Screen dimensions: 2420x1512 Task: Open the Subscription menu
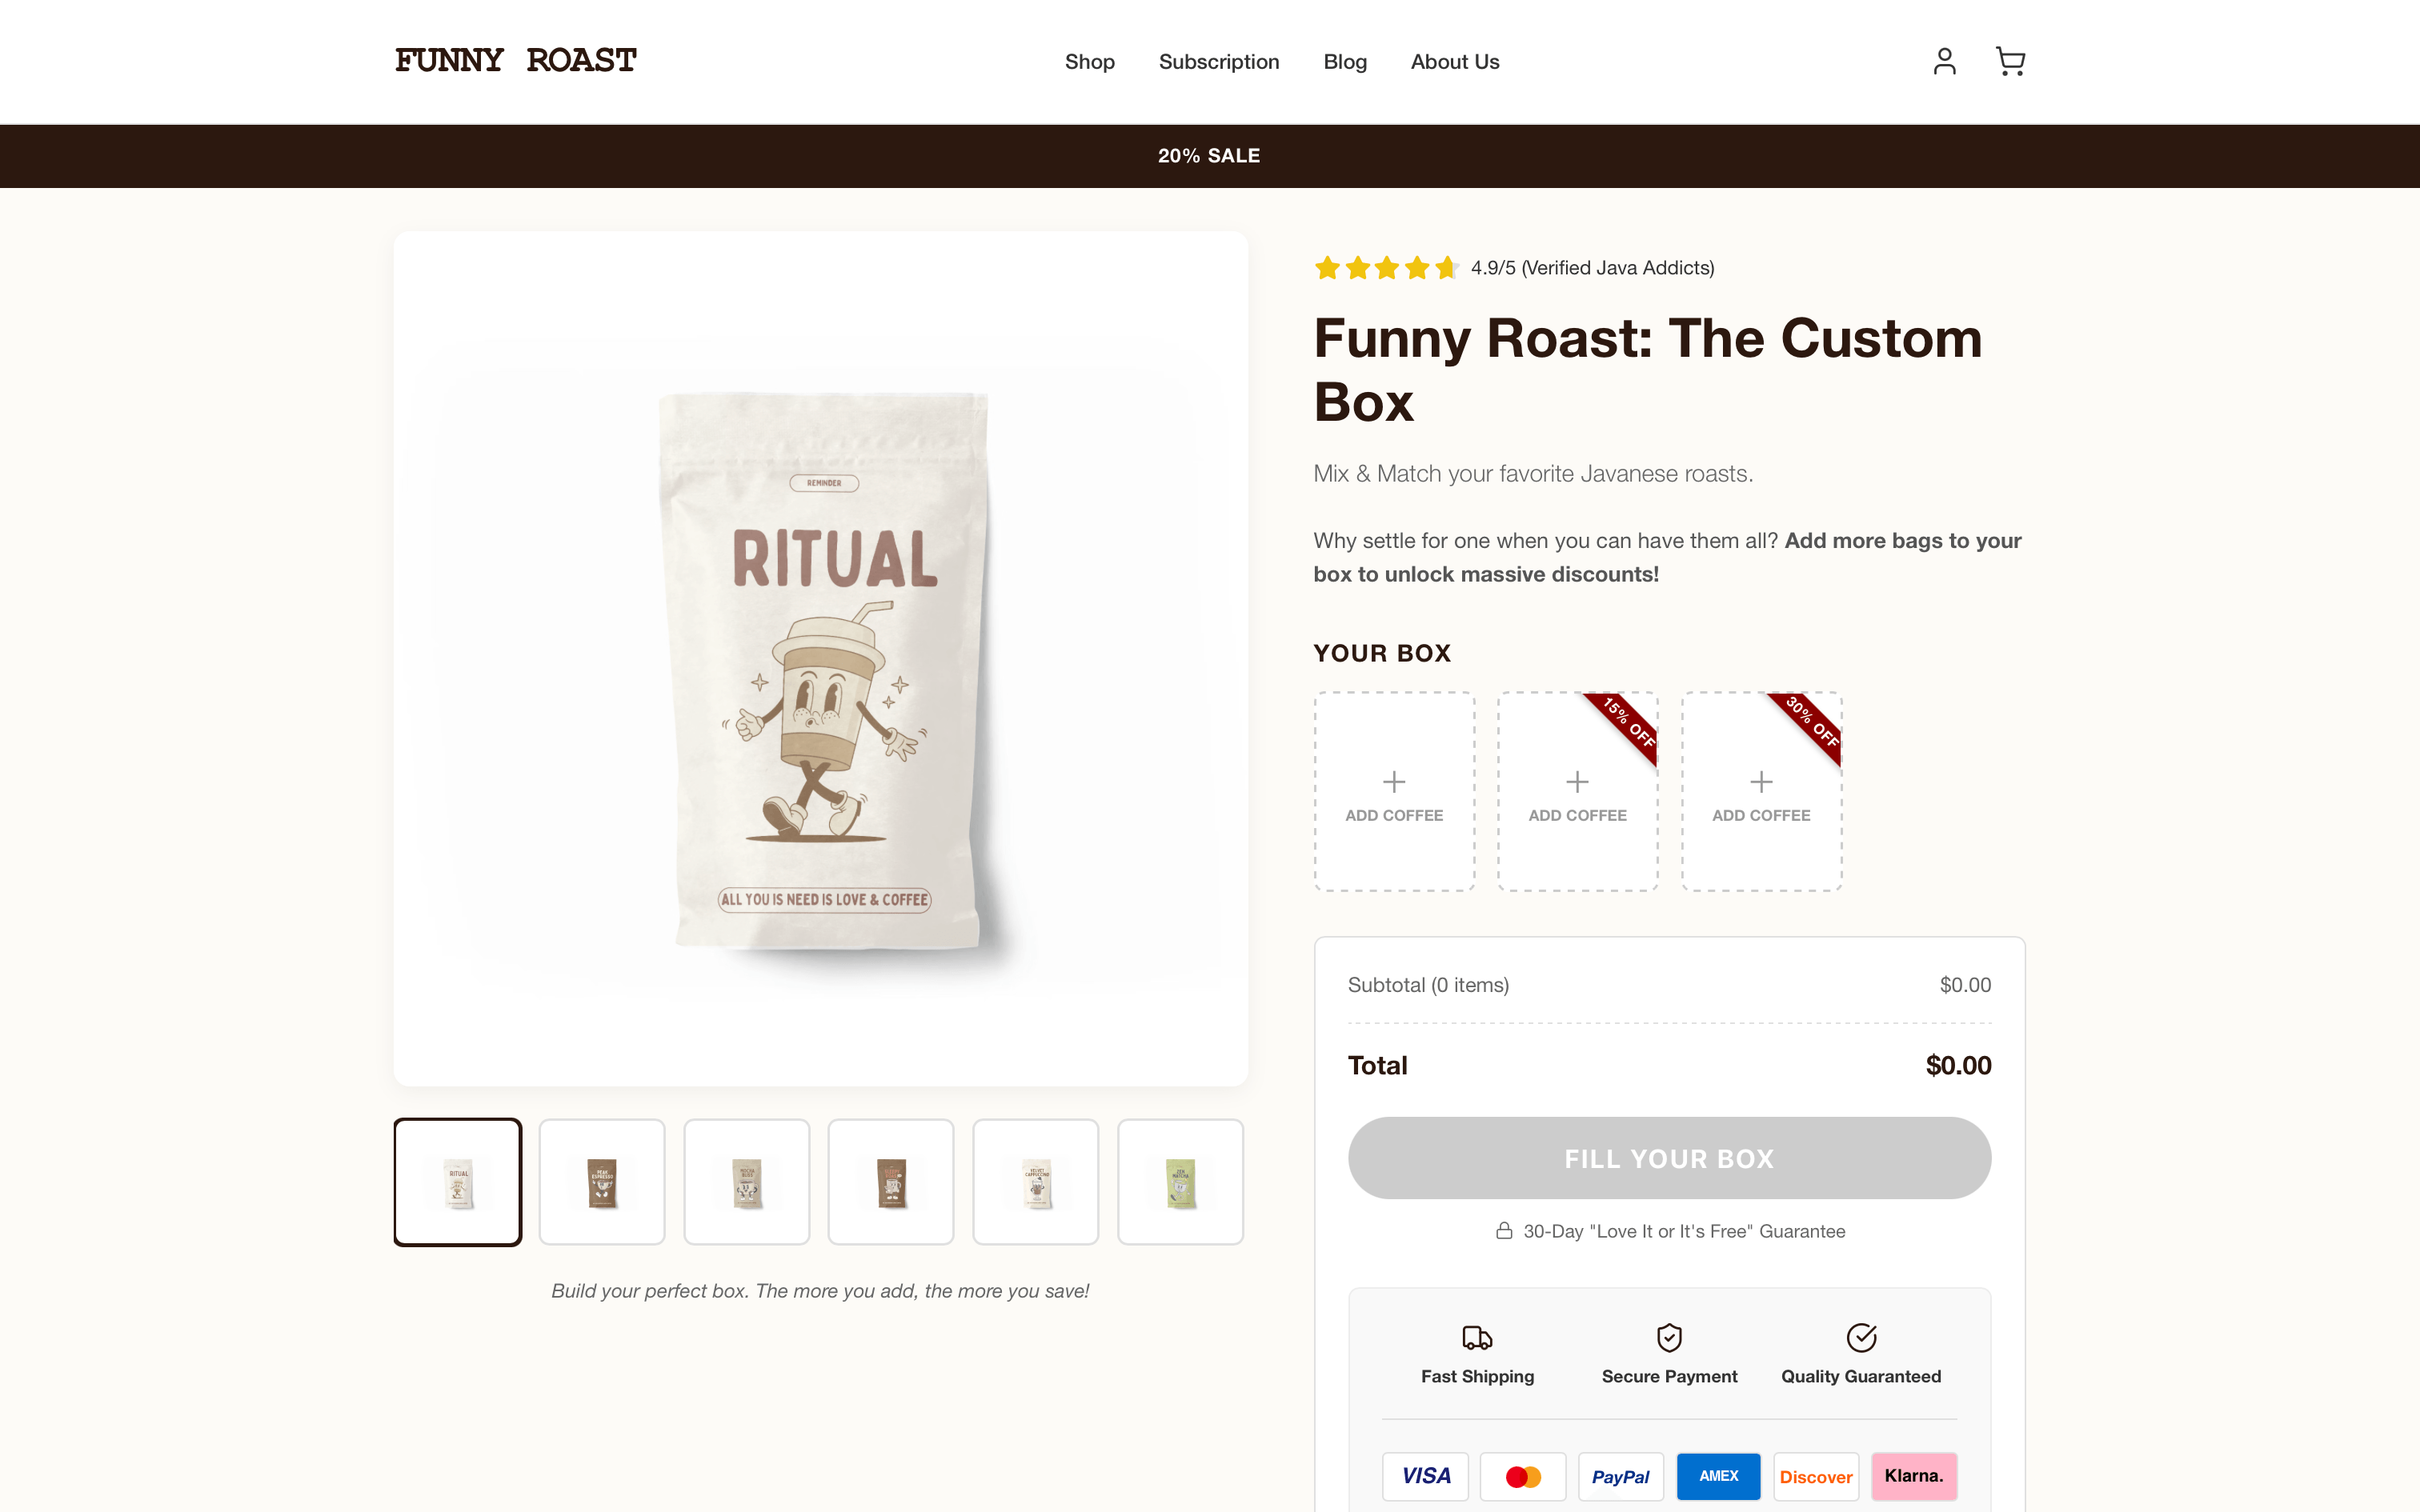pyautogui.click(x=1219, y=61)
